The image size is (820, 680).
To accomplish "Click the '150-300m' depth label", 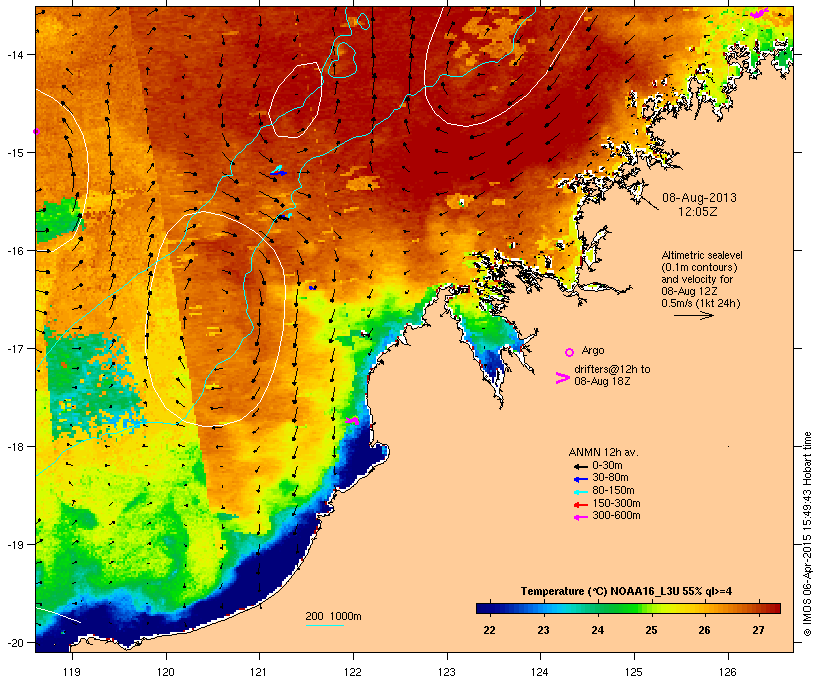I will click(x=616, y=503).
